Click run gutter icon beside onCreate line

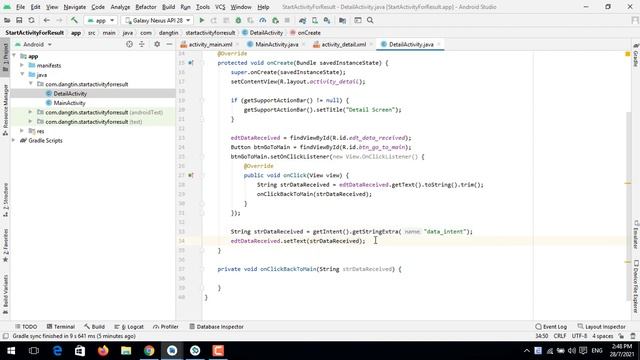click(x=191, y=63)
